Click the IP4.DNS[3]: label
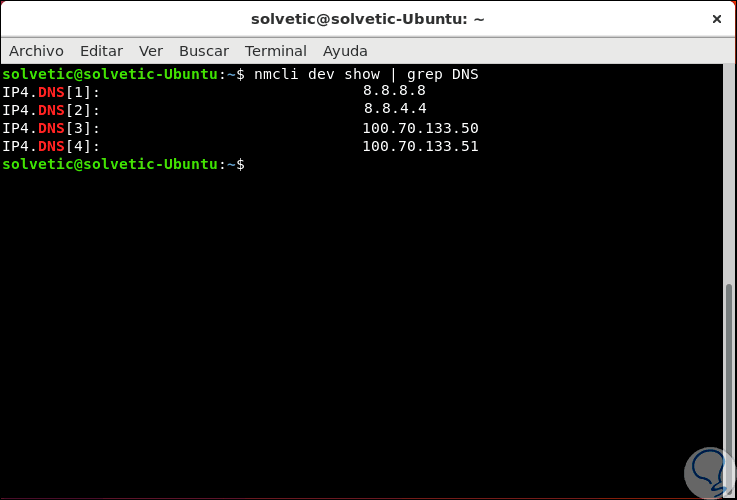Viewport: 737px width, 500px height. click(51, 128)
